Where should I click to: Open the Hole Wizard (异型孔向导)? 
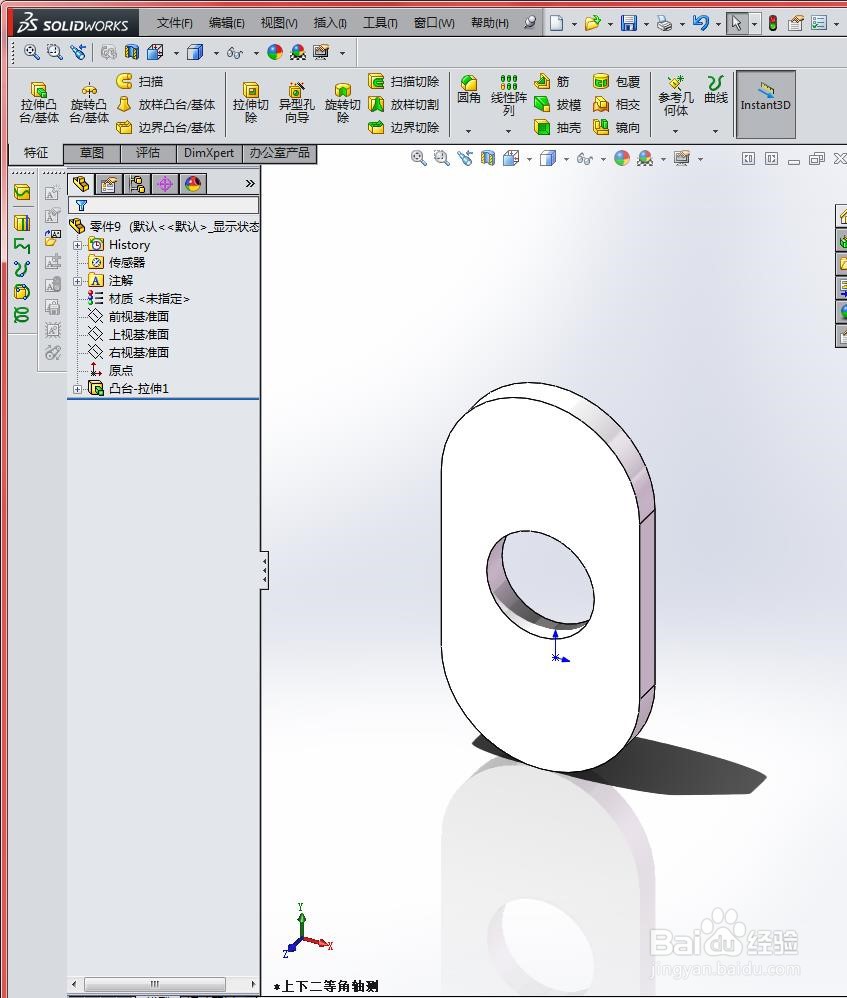[x=297, y=102]
